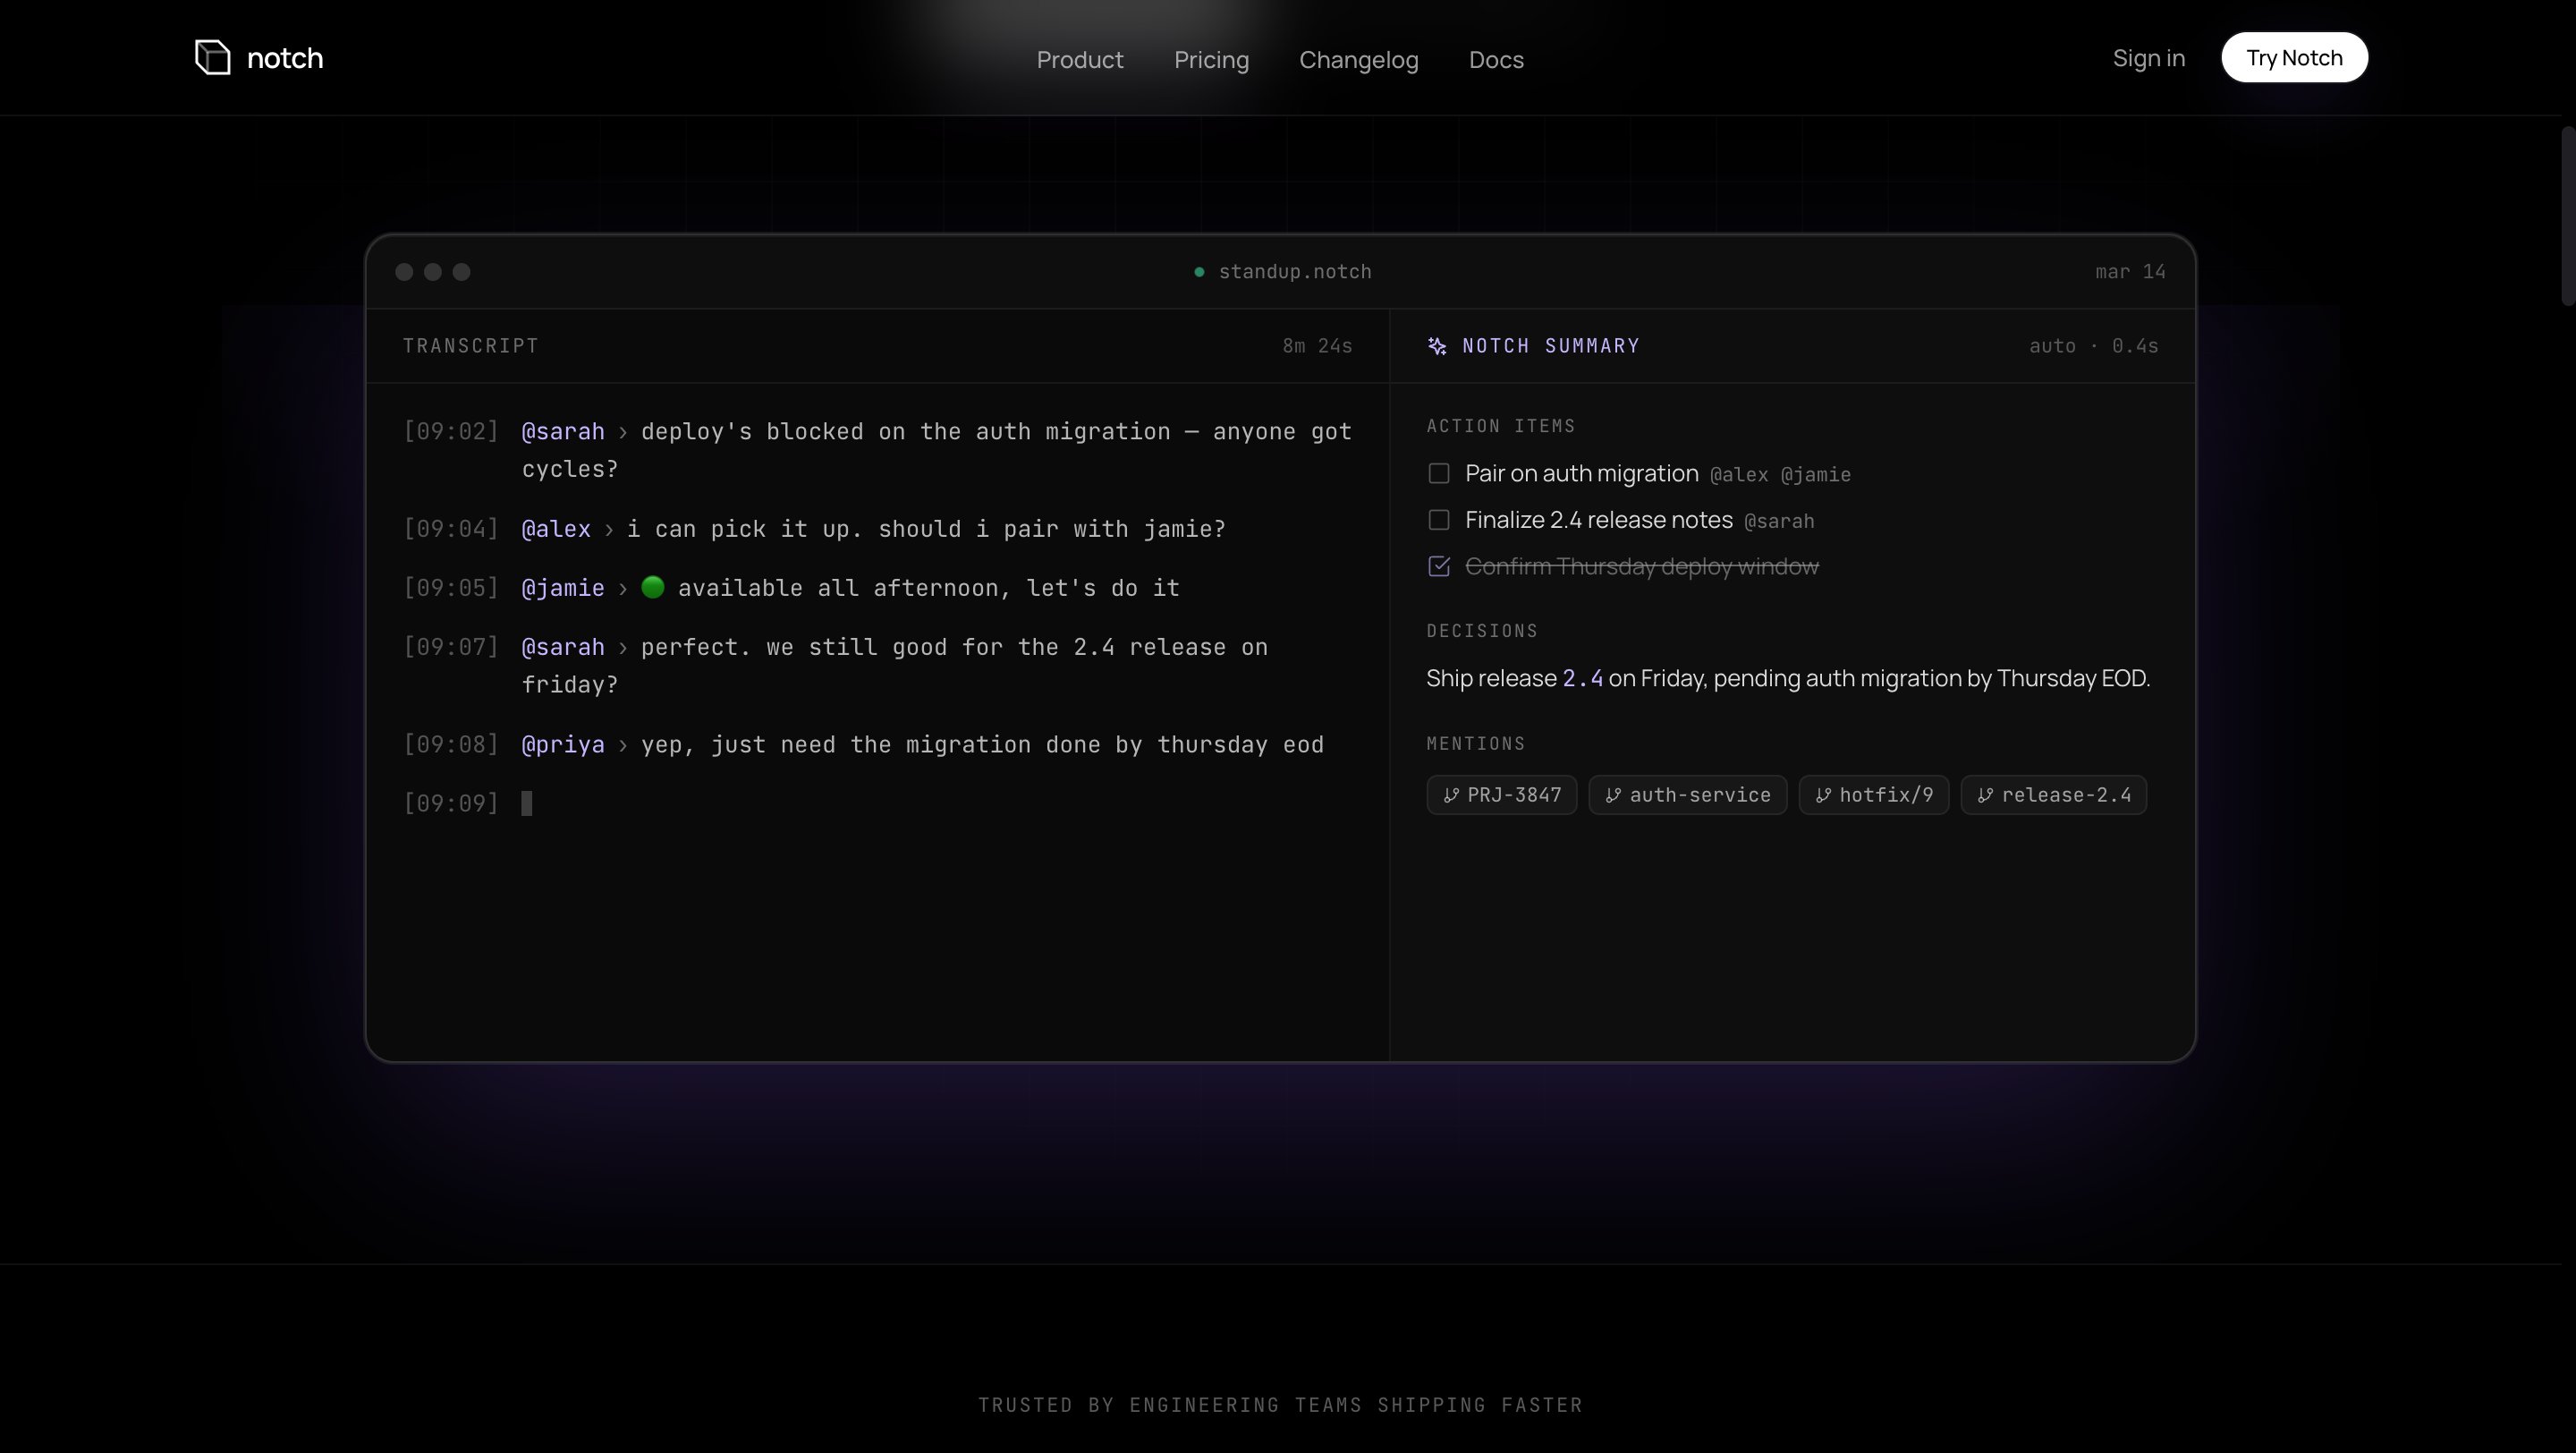Click 'Trusted by engineering teams shipping faster'
Screen dimensions: 2576x1453
[1280, 1405]
